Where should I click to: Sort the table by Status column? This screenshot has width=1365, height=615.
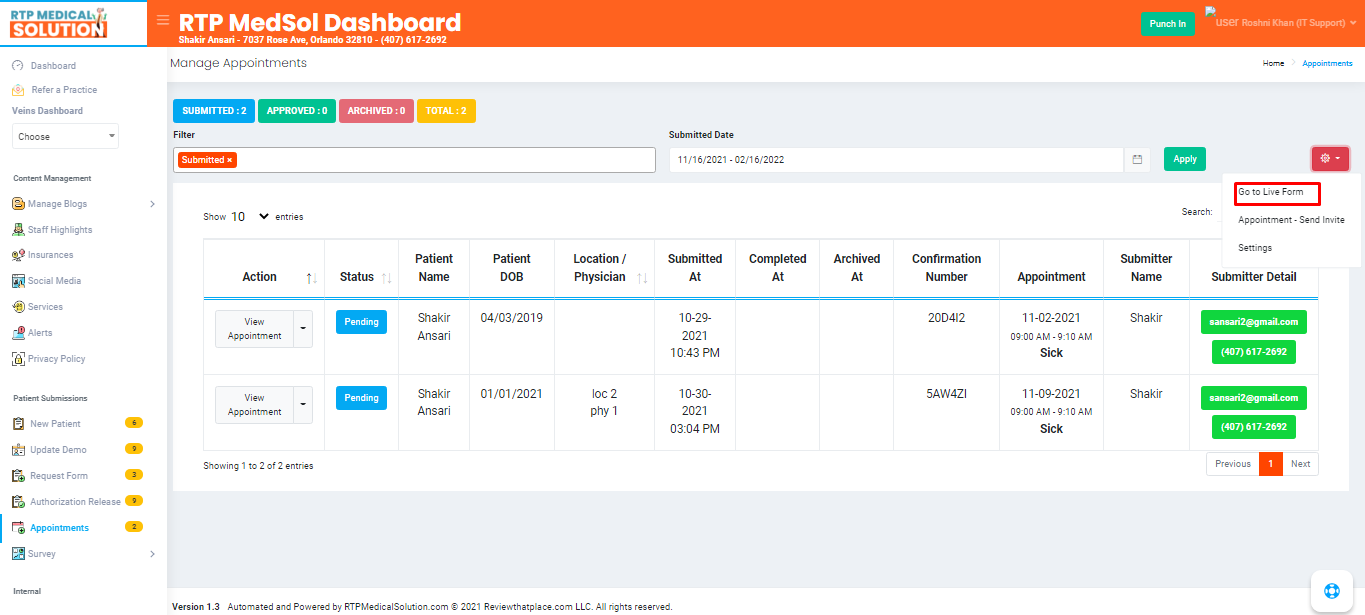coord(387,278)
